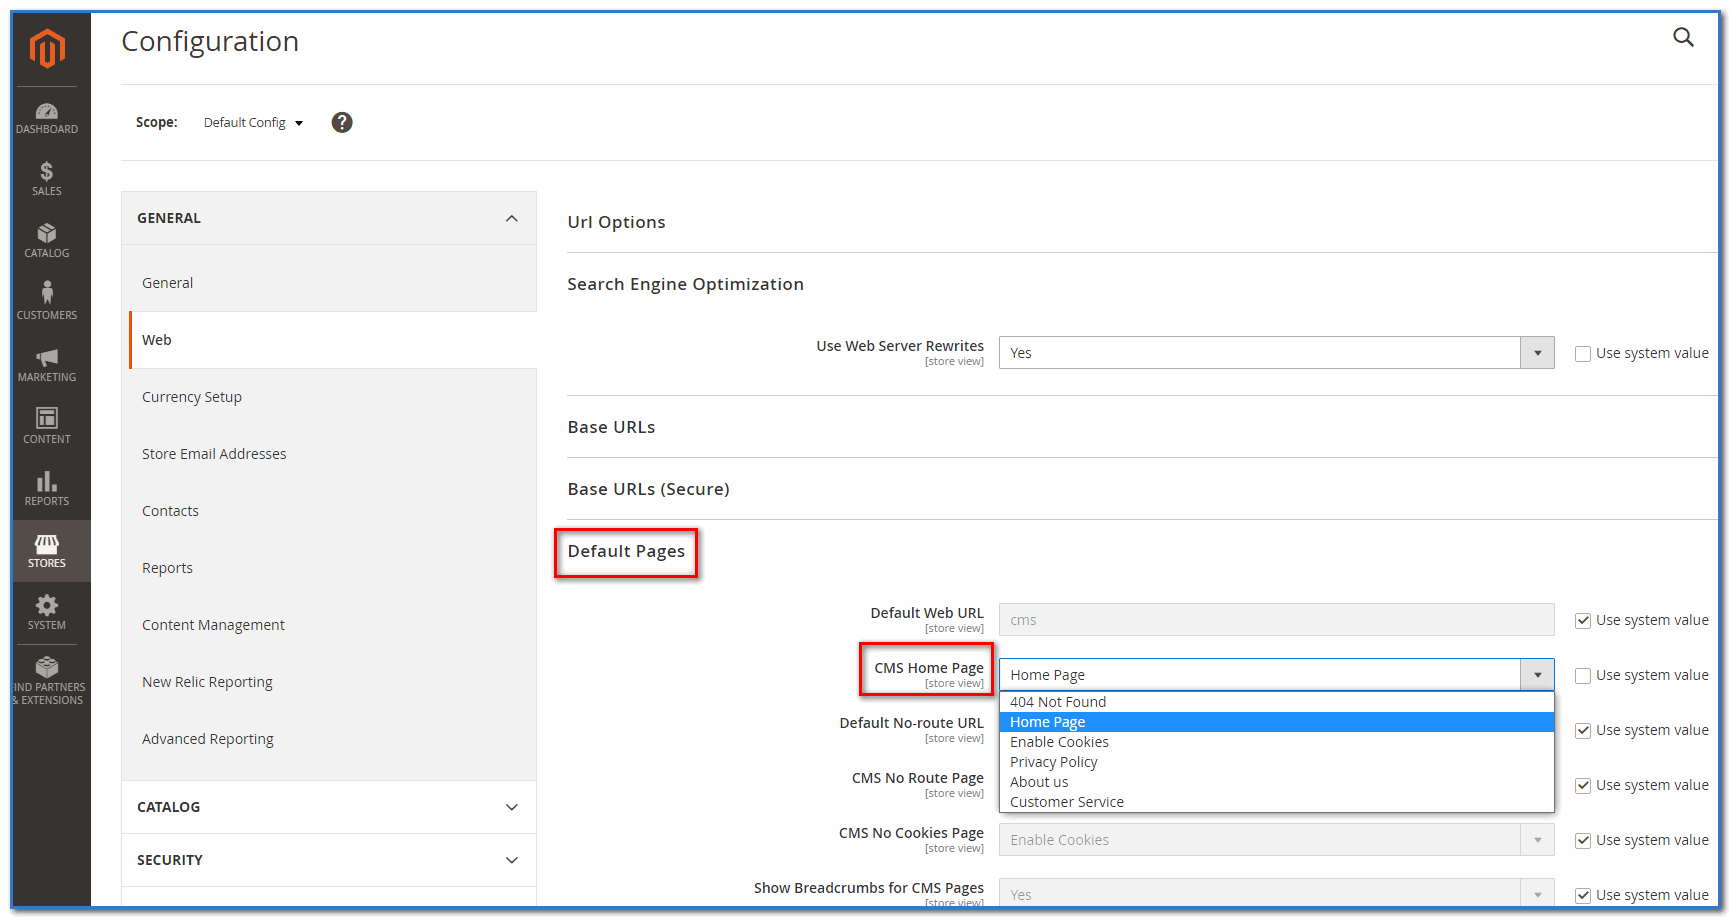Screen dimensions: 1732x920
Task: Toggle Use system value for Web Server Rewrites
Action: tap(1583, 354)
